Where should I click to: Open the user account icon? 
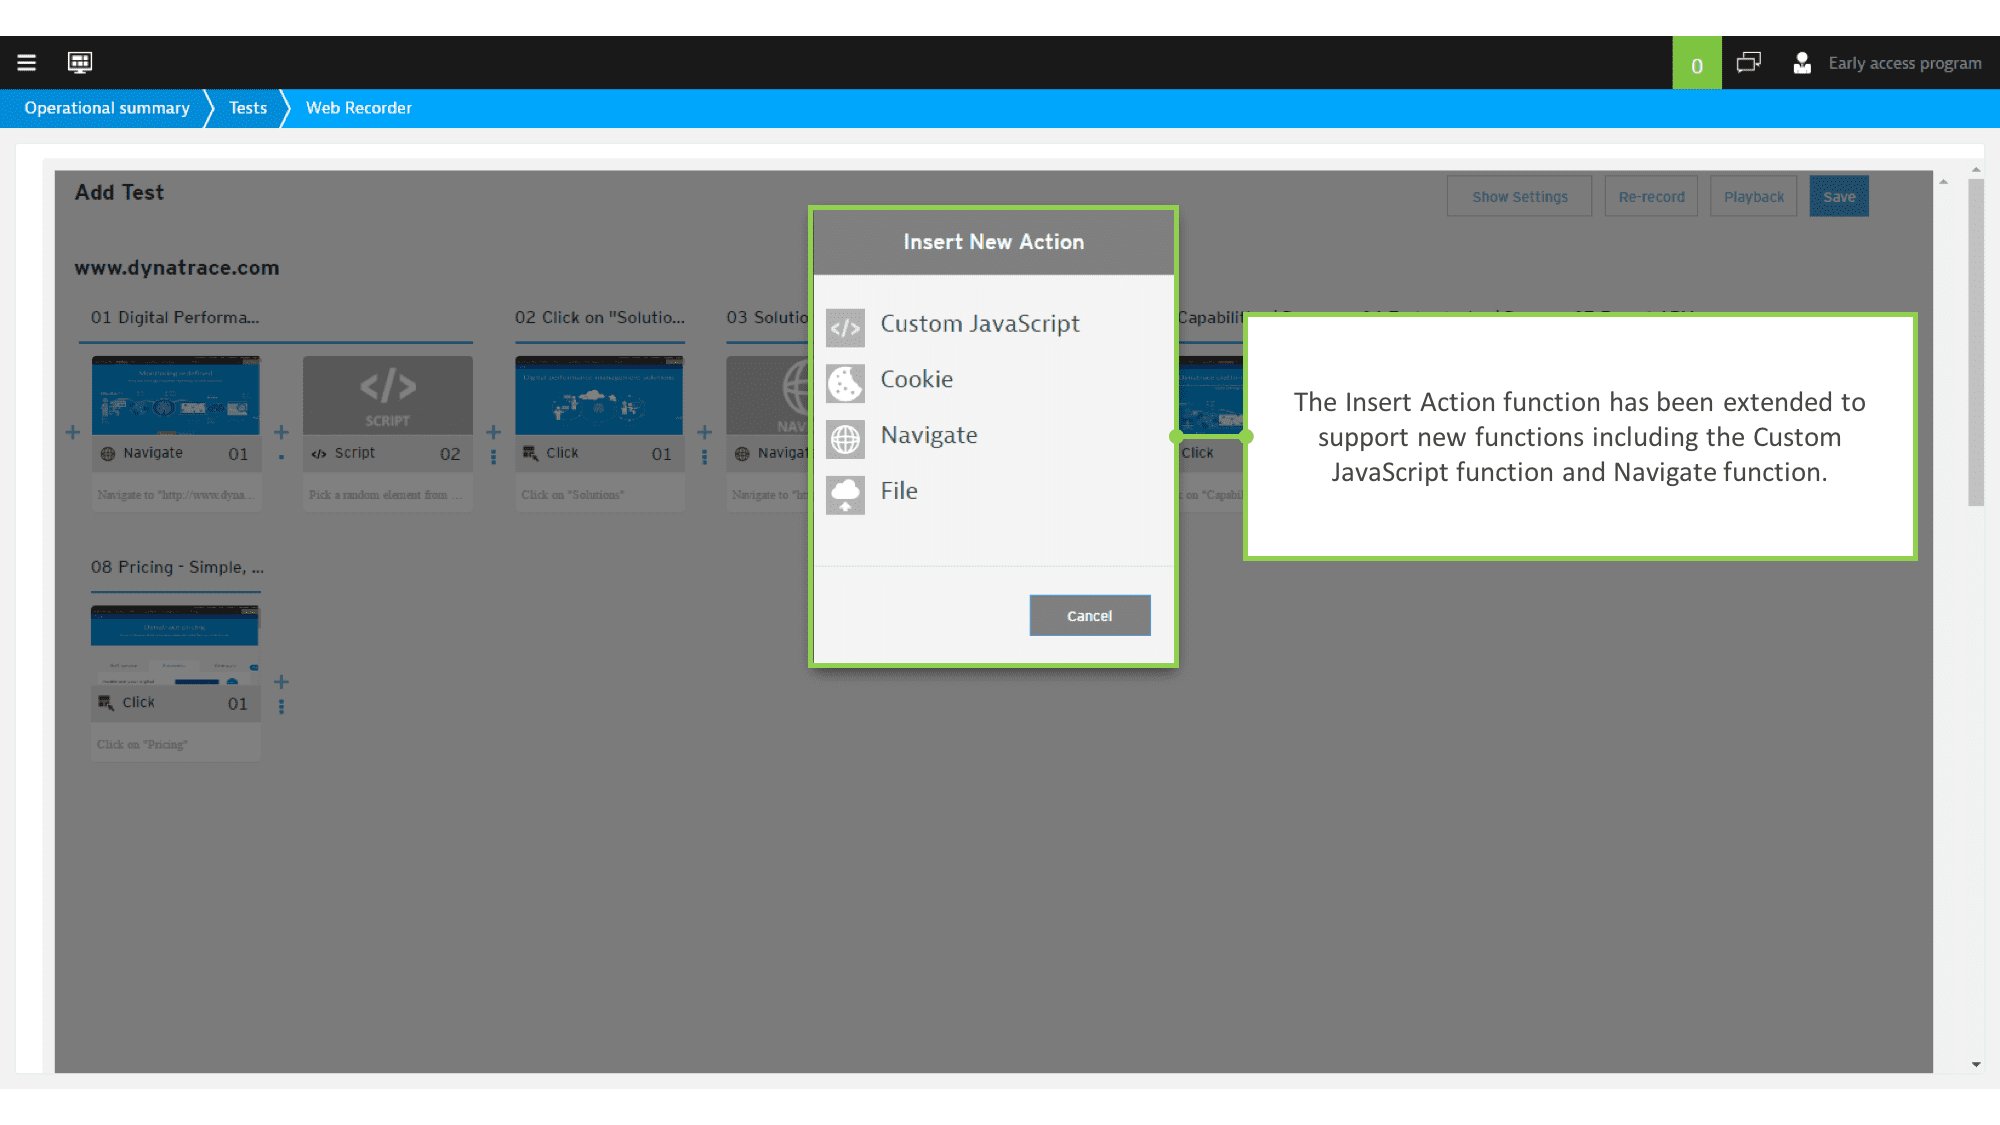click(1802, 63)
